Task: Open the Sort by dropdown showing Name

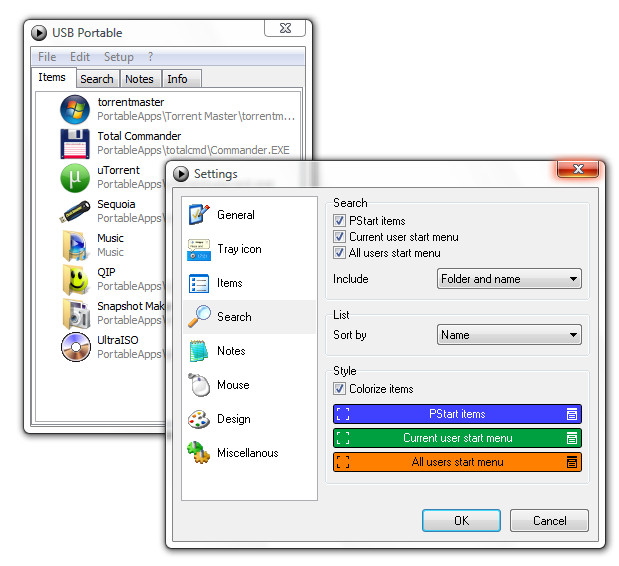Action: [x=509, y=335]
